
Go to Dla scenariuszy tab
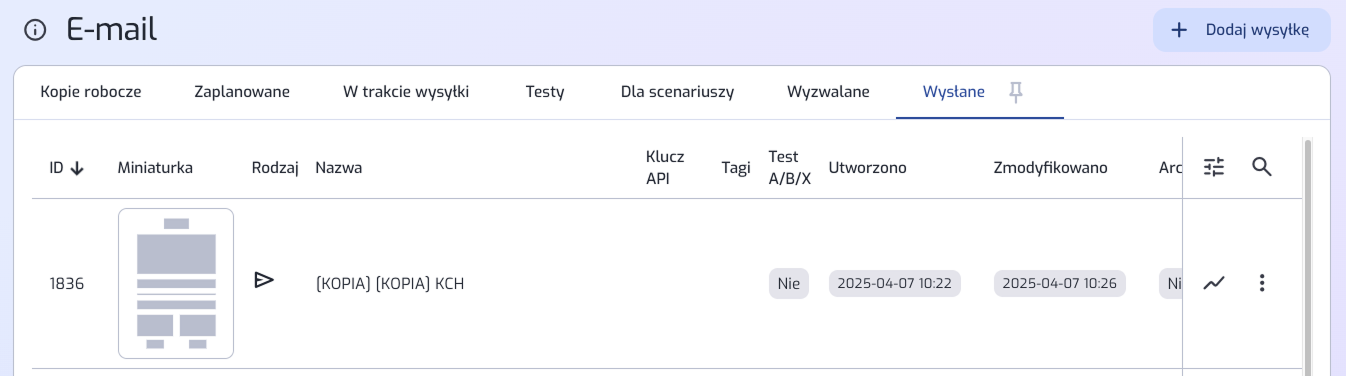click(x=677, y=92)
